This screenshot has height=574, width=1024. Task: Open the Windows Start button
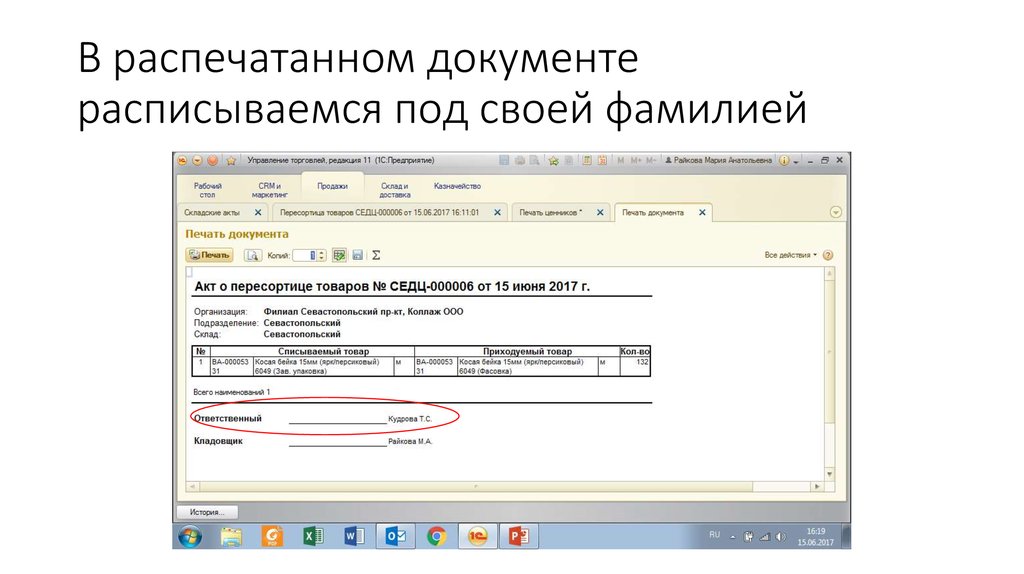click(x=190, y=537)
